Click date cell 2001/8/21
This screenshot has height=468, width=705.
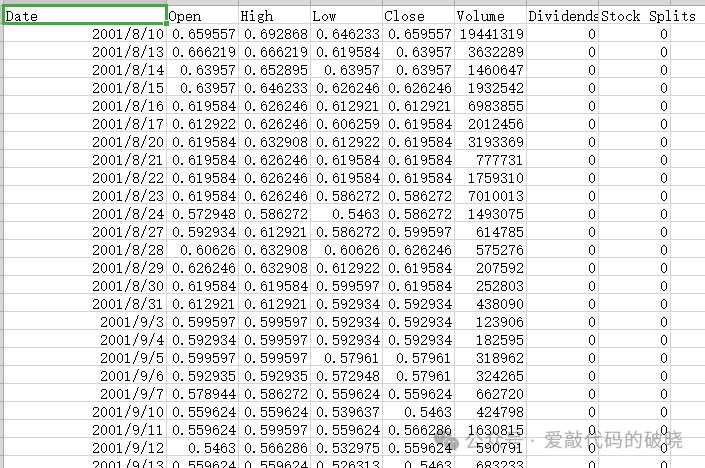pyautogui.click(x=85, y=160)
